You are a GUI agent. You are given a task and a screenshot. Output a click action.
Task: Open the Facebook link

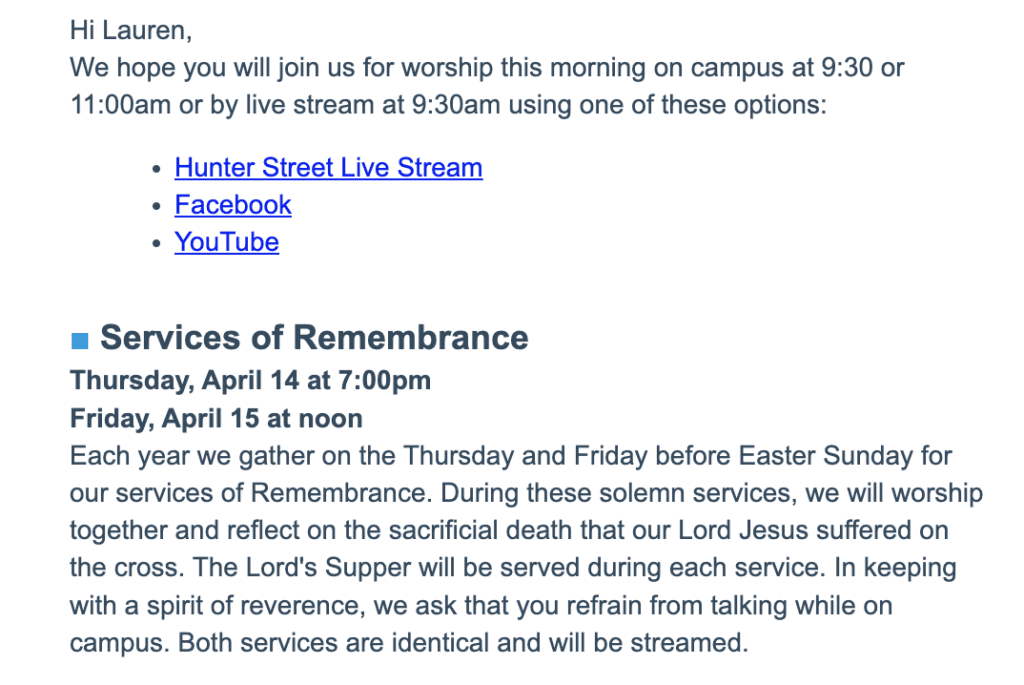pyautogui.click(x=232, y=205)
